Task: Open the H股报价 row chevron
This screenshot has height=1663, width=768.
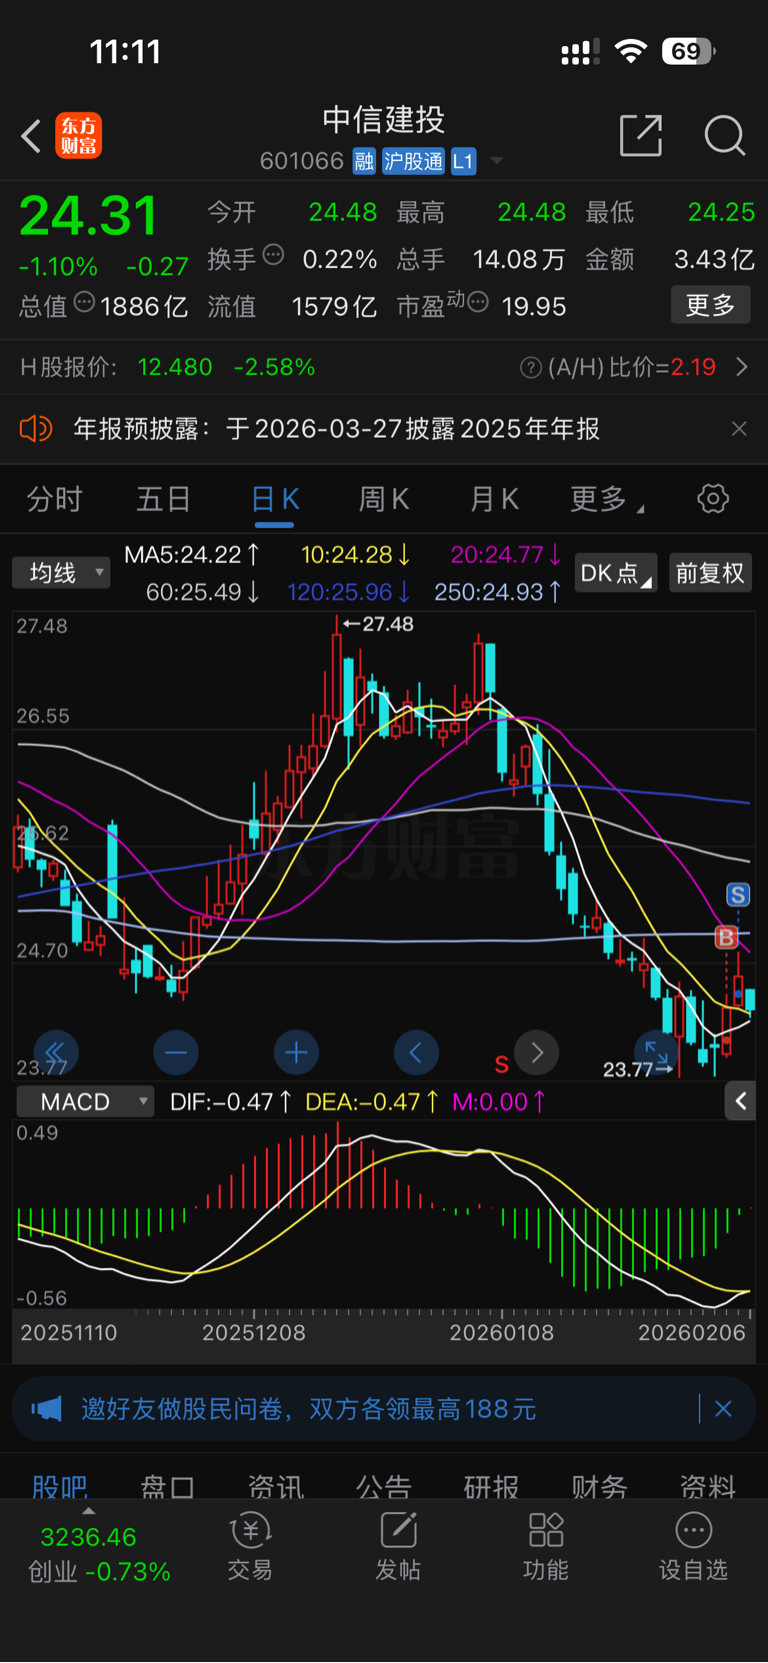Action: (x=741, y=367)
